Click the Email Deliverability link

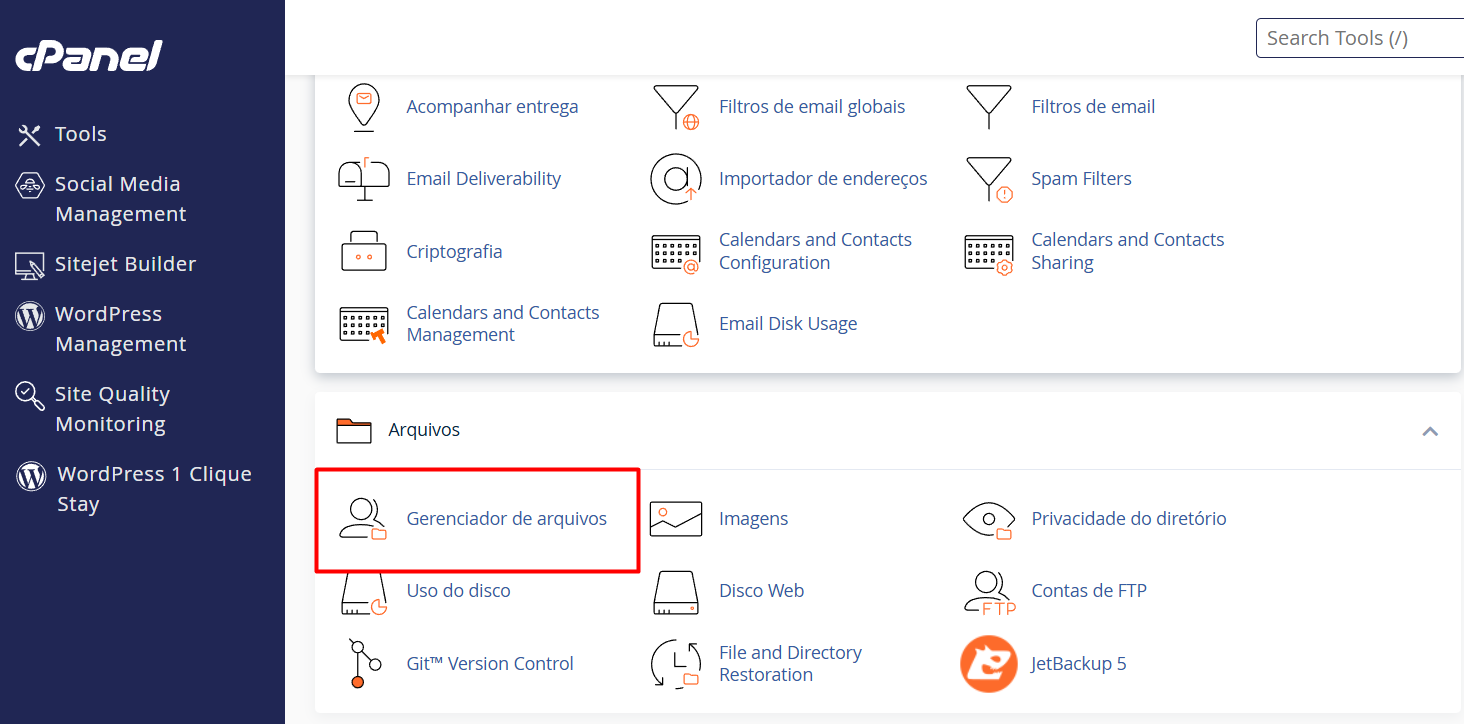click(484, 178)
